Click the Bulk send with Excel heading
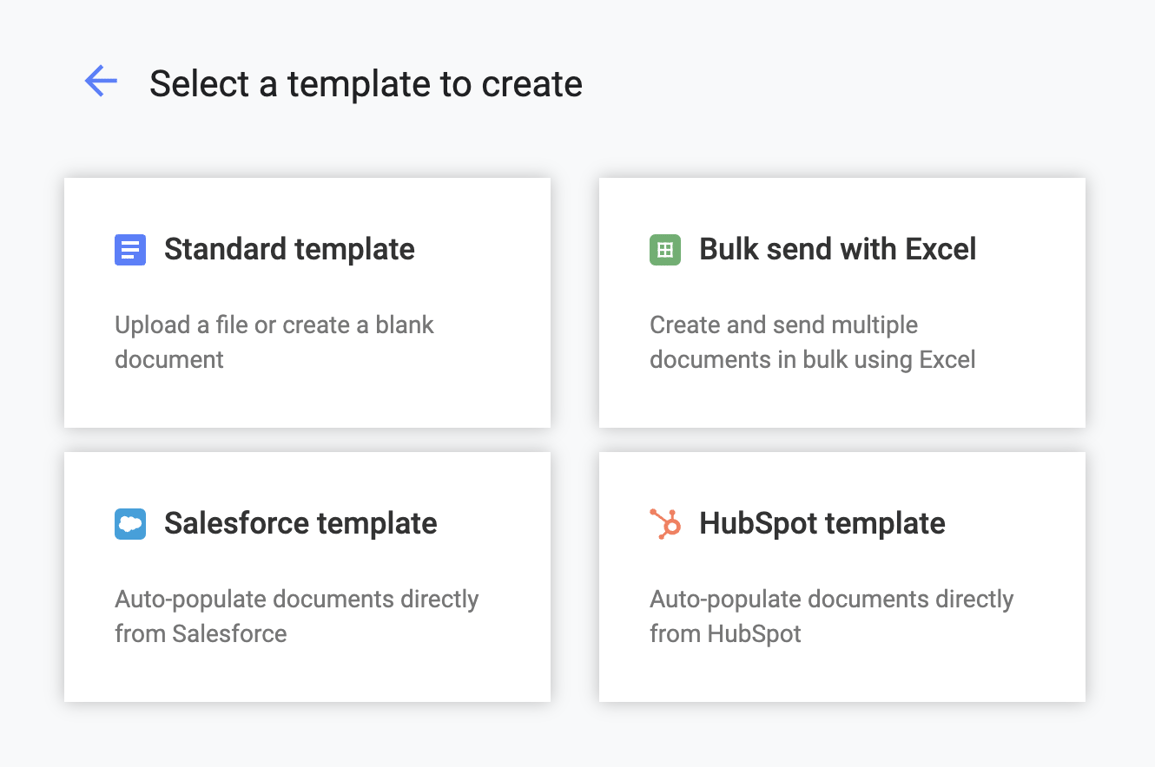The image size is (1155, 767). pyautogui.click(x=837, y=249)
